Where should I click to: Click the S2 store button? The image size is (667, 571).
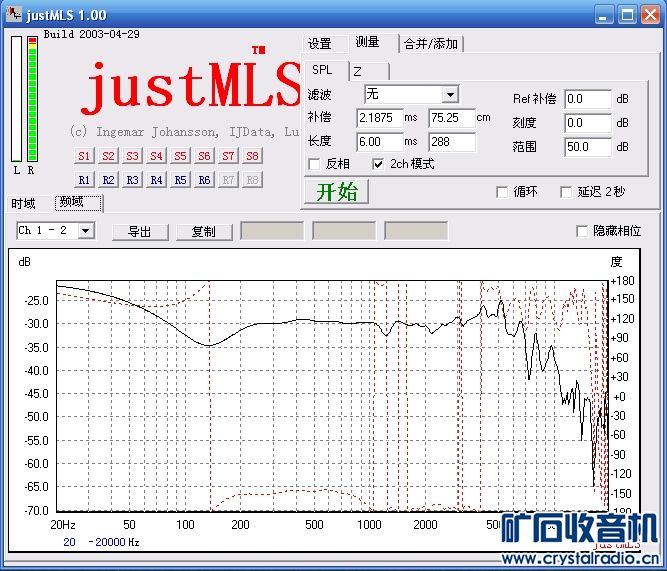[x=108, y=156]
